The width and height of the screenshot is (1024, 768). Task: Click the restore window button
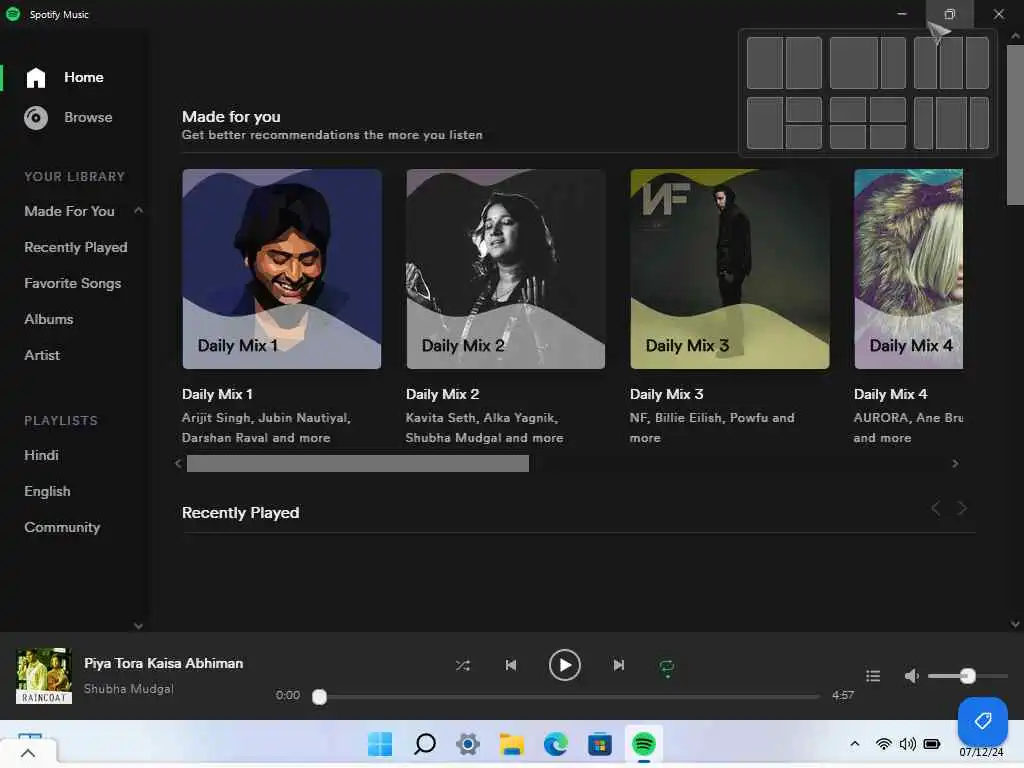pos(950,14)
